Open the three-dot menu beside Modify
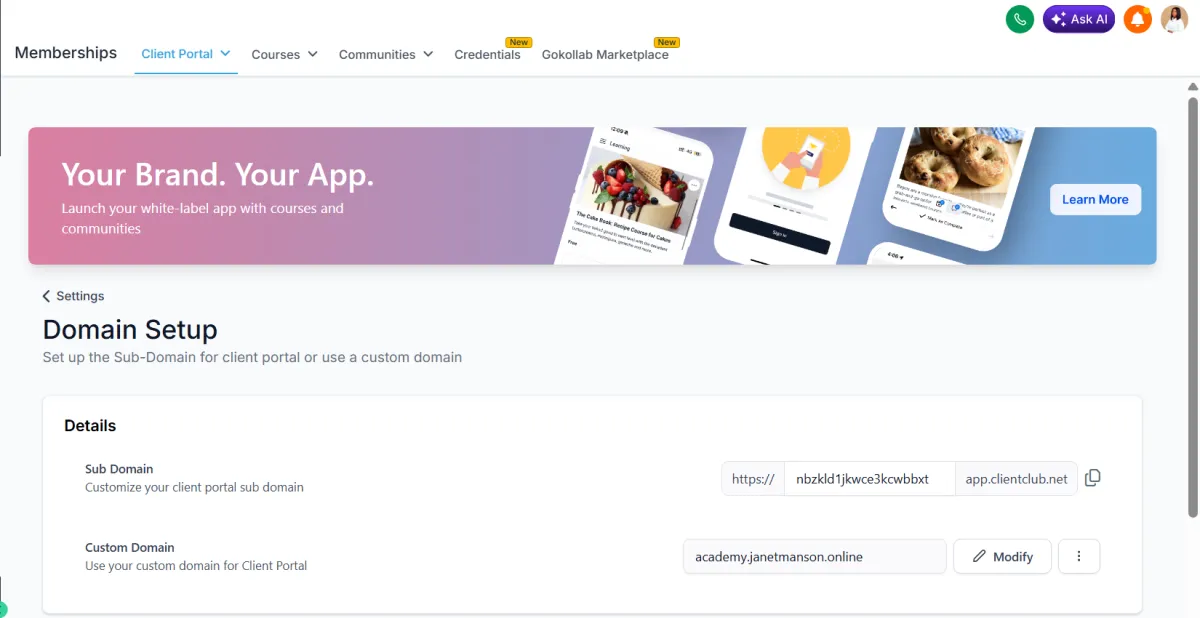This screenshot has width=1200, height=618. point(1078,556)
